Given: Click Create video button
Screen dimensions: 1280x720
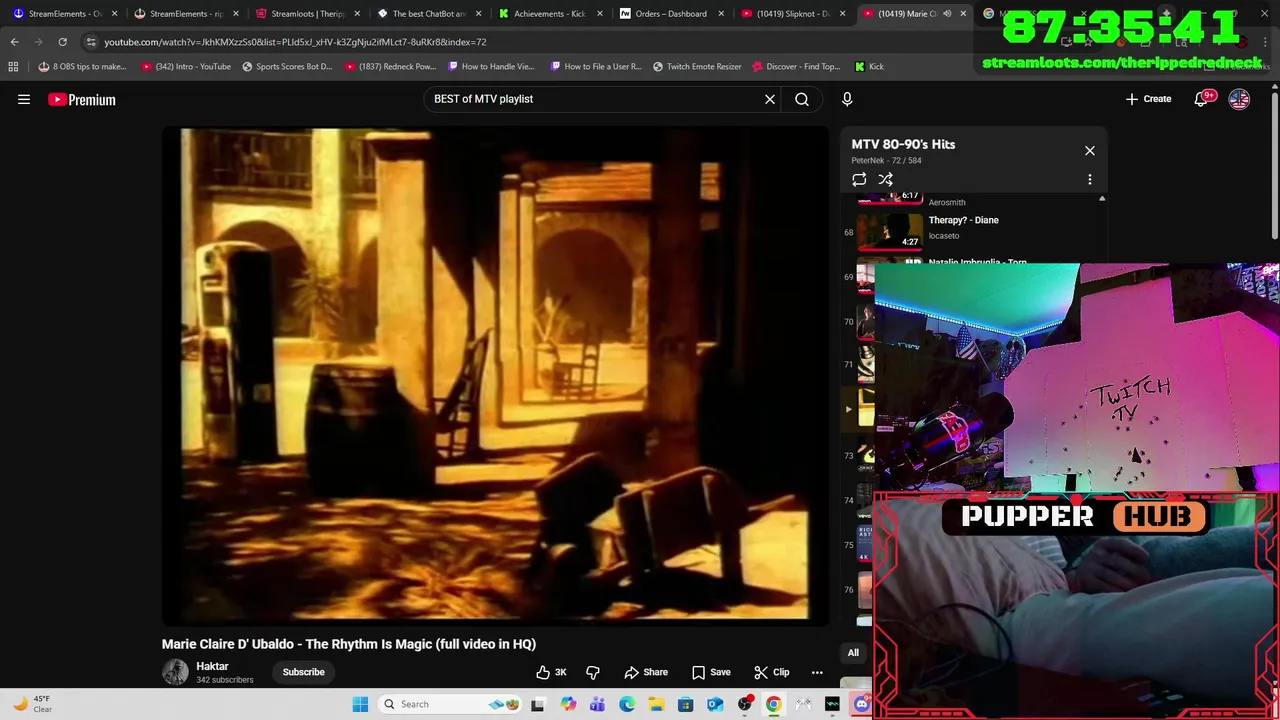Looking at the screenshot, I should (x=1148, y=99).
